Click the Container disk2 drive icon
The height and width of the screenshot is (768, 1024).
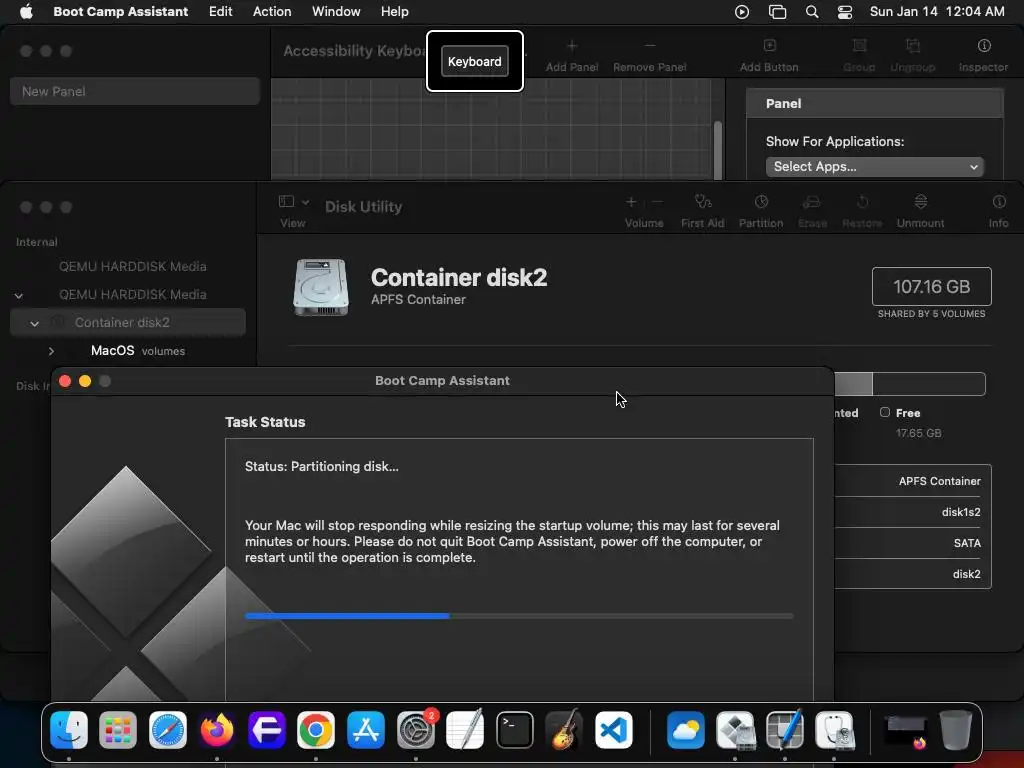pyautogui.click(x=321, y=287)
